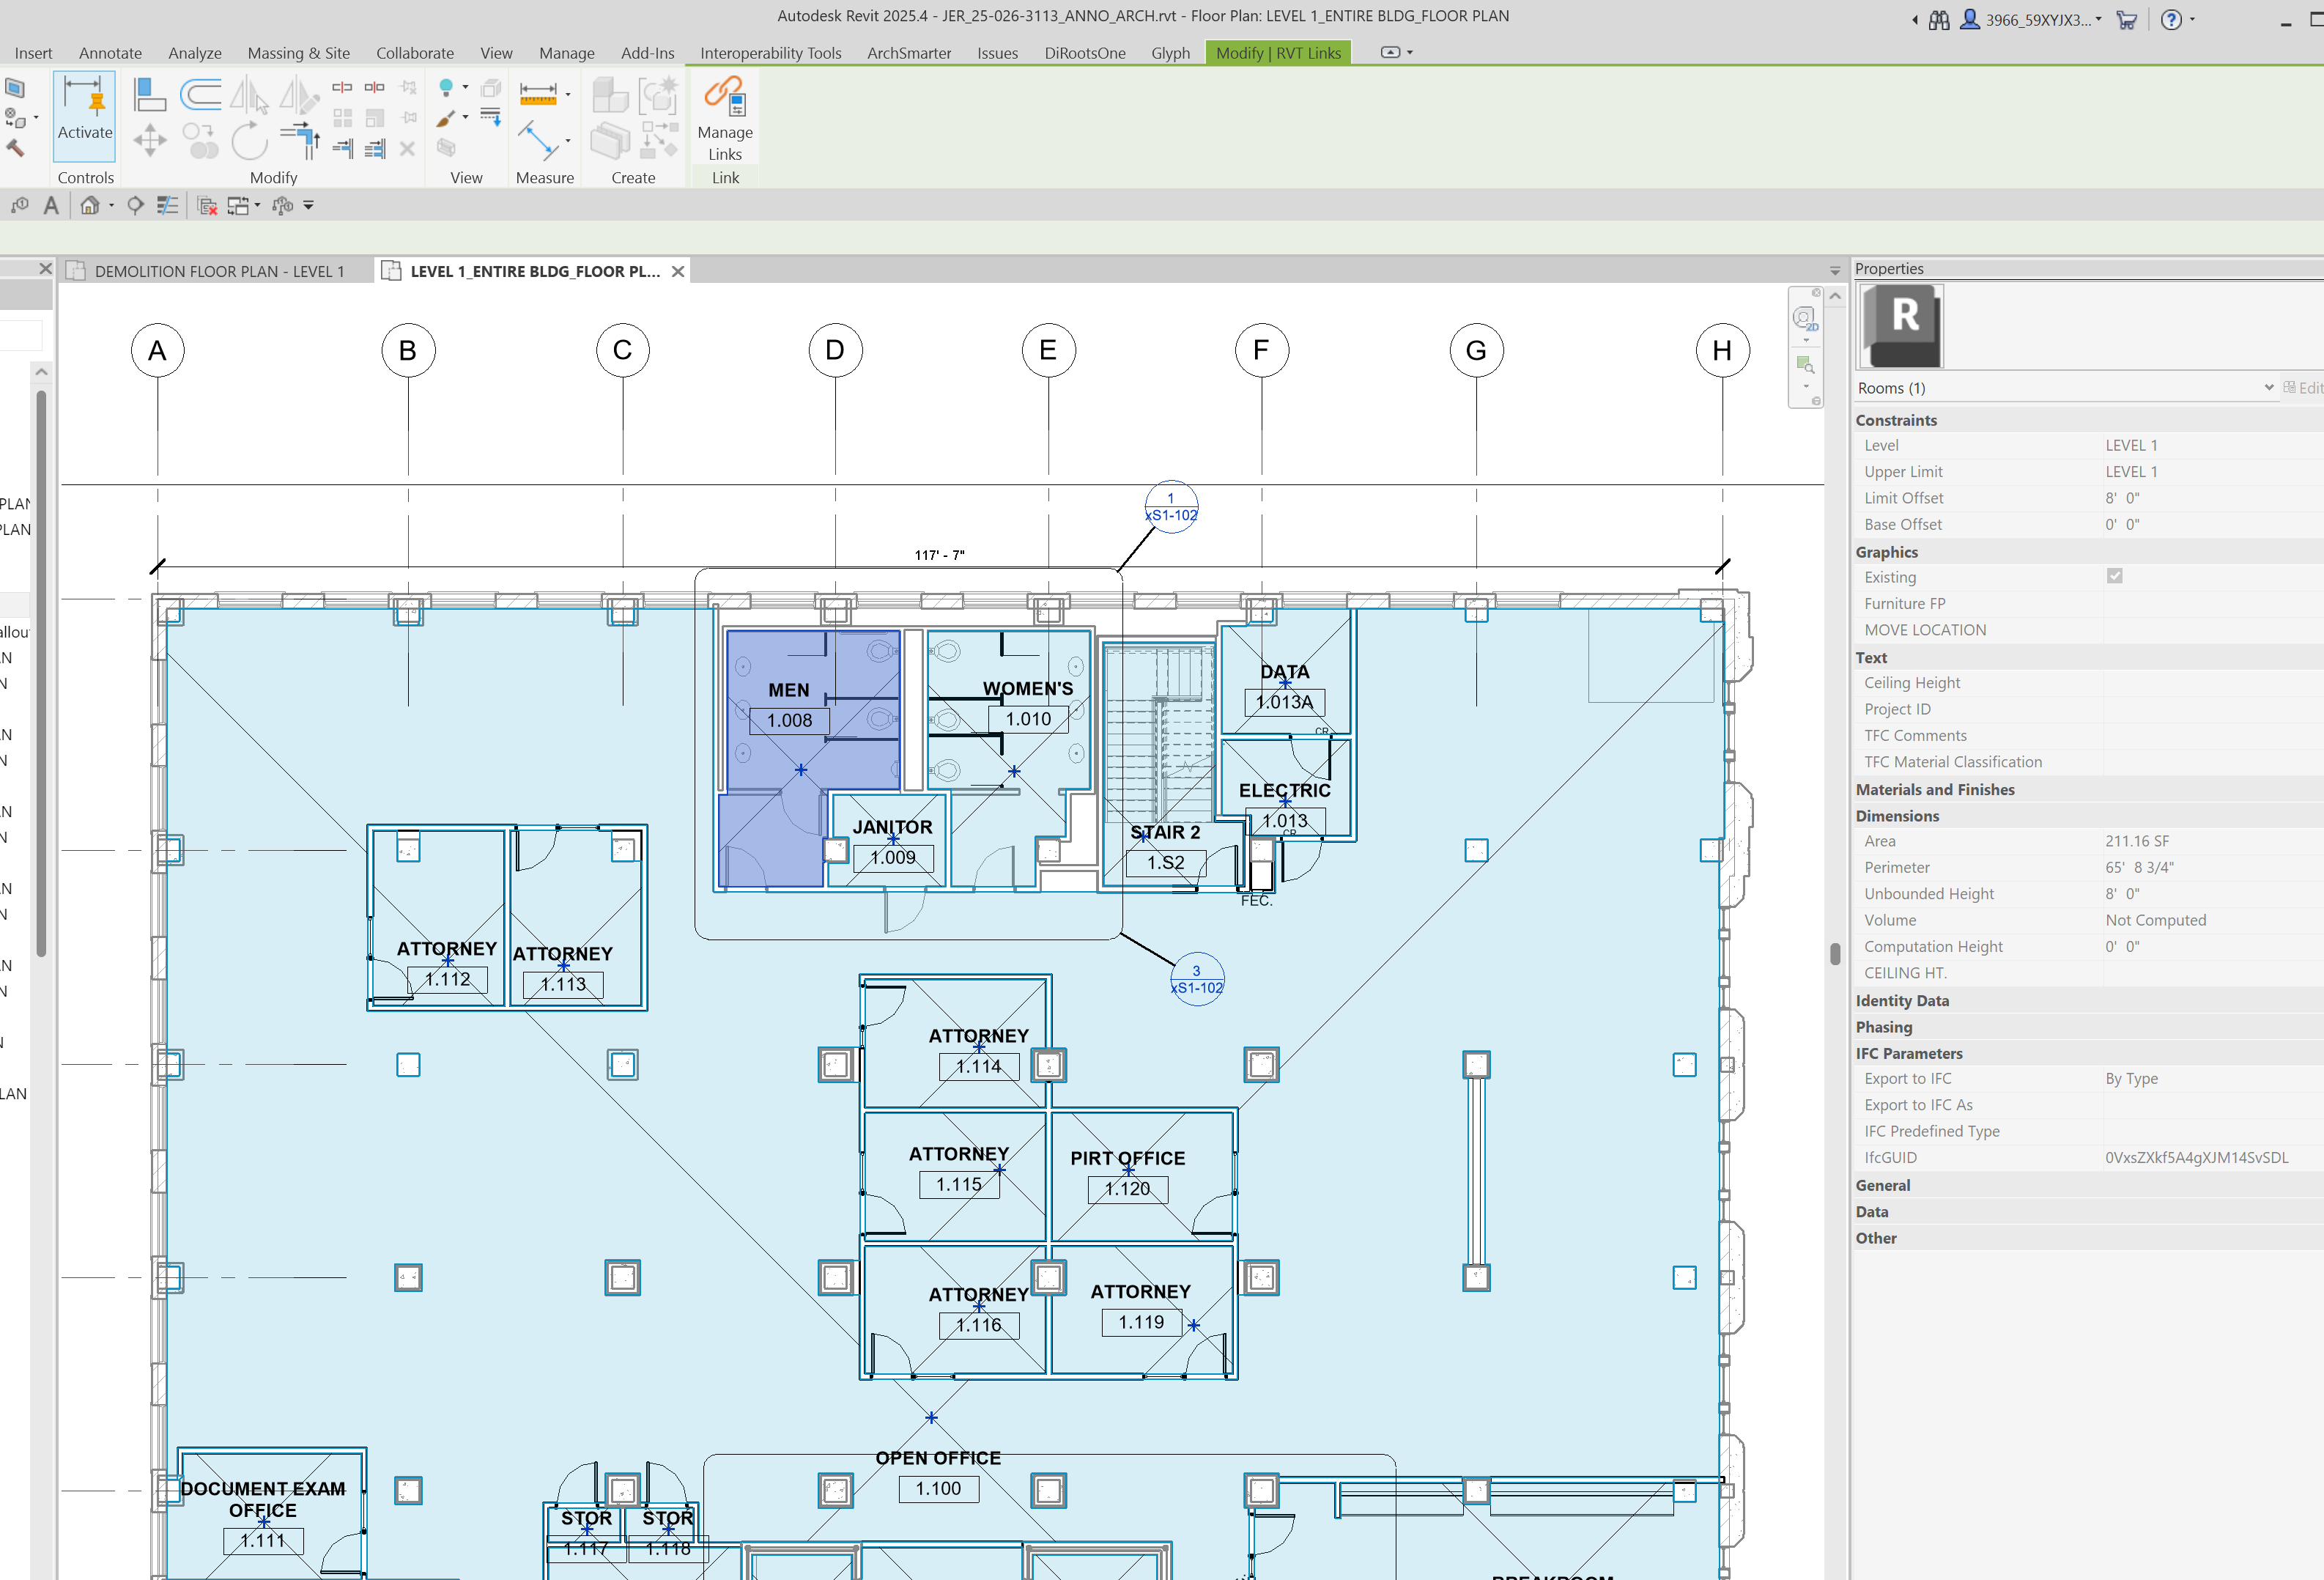Screen dimensions: 2324x1580
Task: Click the Split Element tool
Action: [x=342, y=88]
